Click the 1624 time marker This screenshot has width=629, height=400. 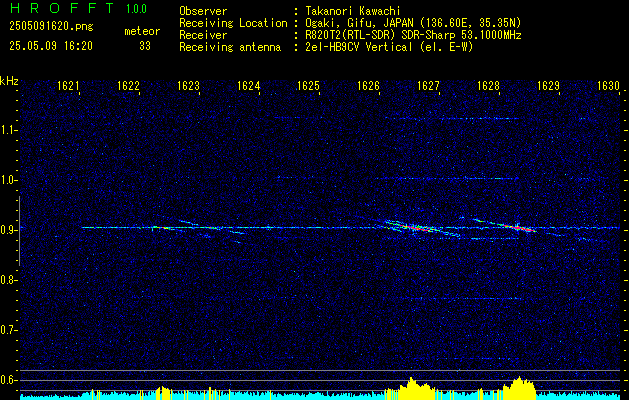248,86
